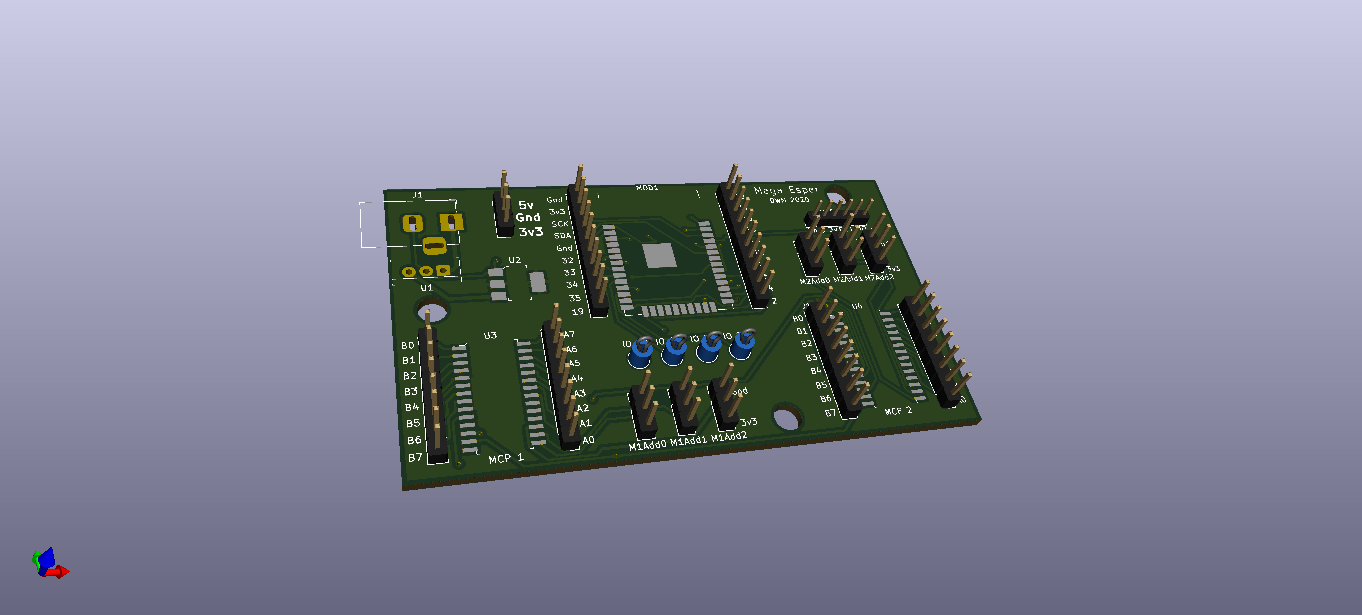Click the A3 pin label

(x=580, y=393)
